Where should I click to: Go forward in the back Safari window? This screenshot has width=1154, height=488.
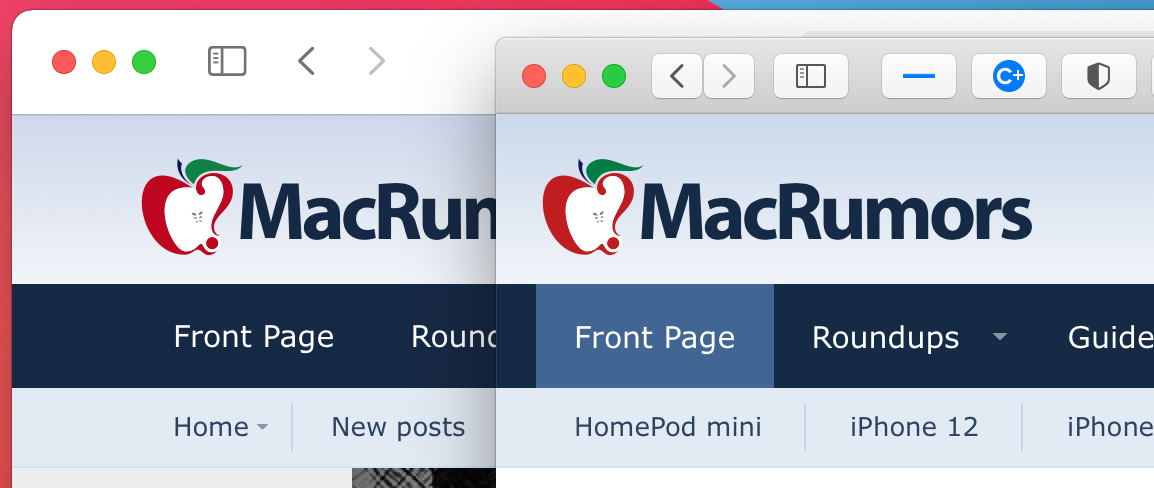pyautogui.click(x=376, y=61)
